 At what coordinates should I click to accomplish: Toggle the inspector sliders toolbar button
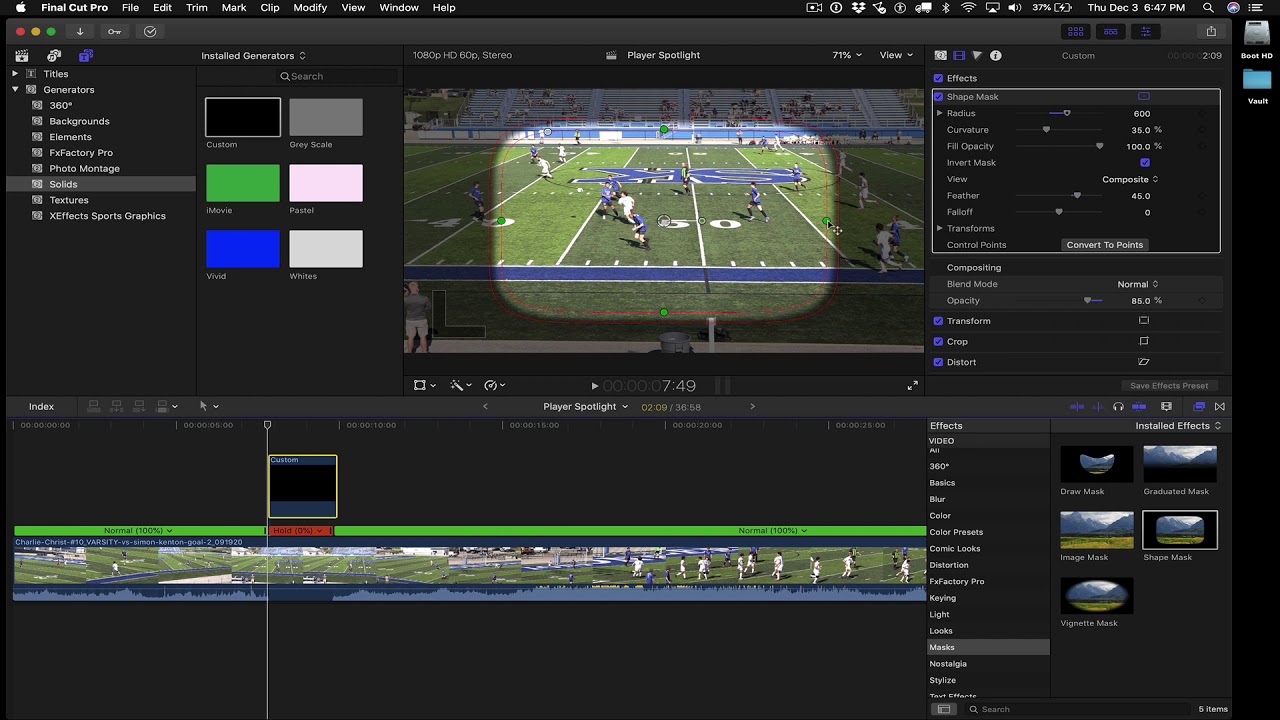1146,32
